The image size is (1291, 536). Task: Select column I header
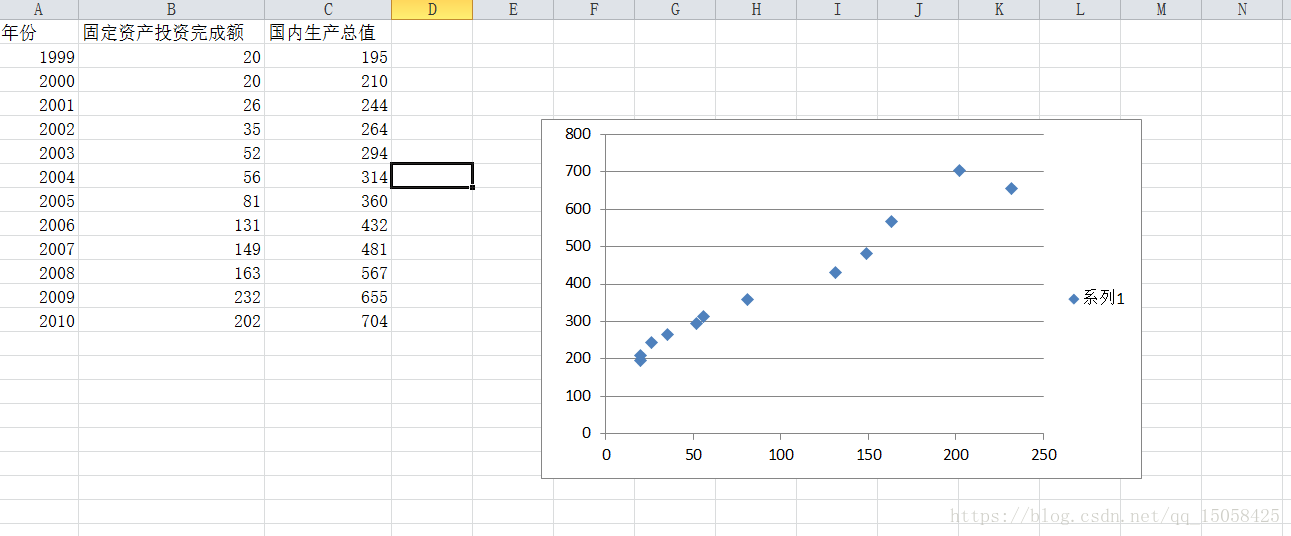point(837,9)
